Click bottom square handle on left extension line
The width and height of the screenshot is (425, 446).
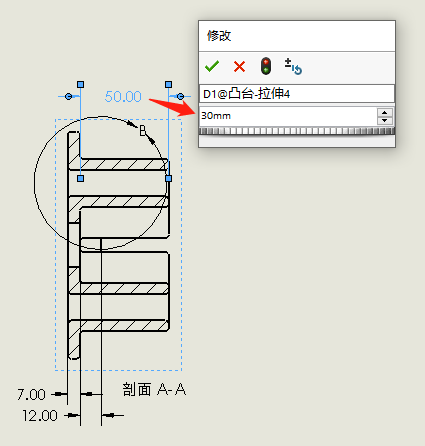80,179
